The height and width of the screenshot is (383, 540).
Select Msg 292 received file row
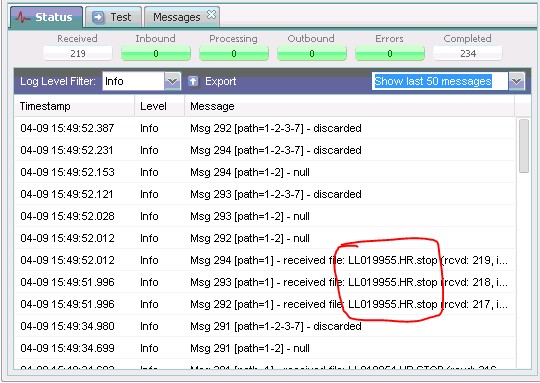click(x=264, y=304)
